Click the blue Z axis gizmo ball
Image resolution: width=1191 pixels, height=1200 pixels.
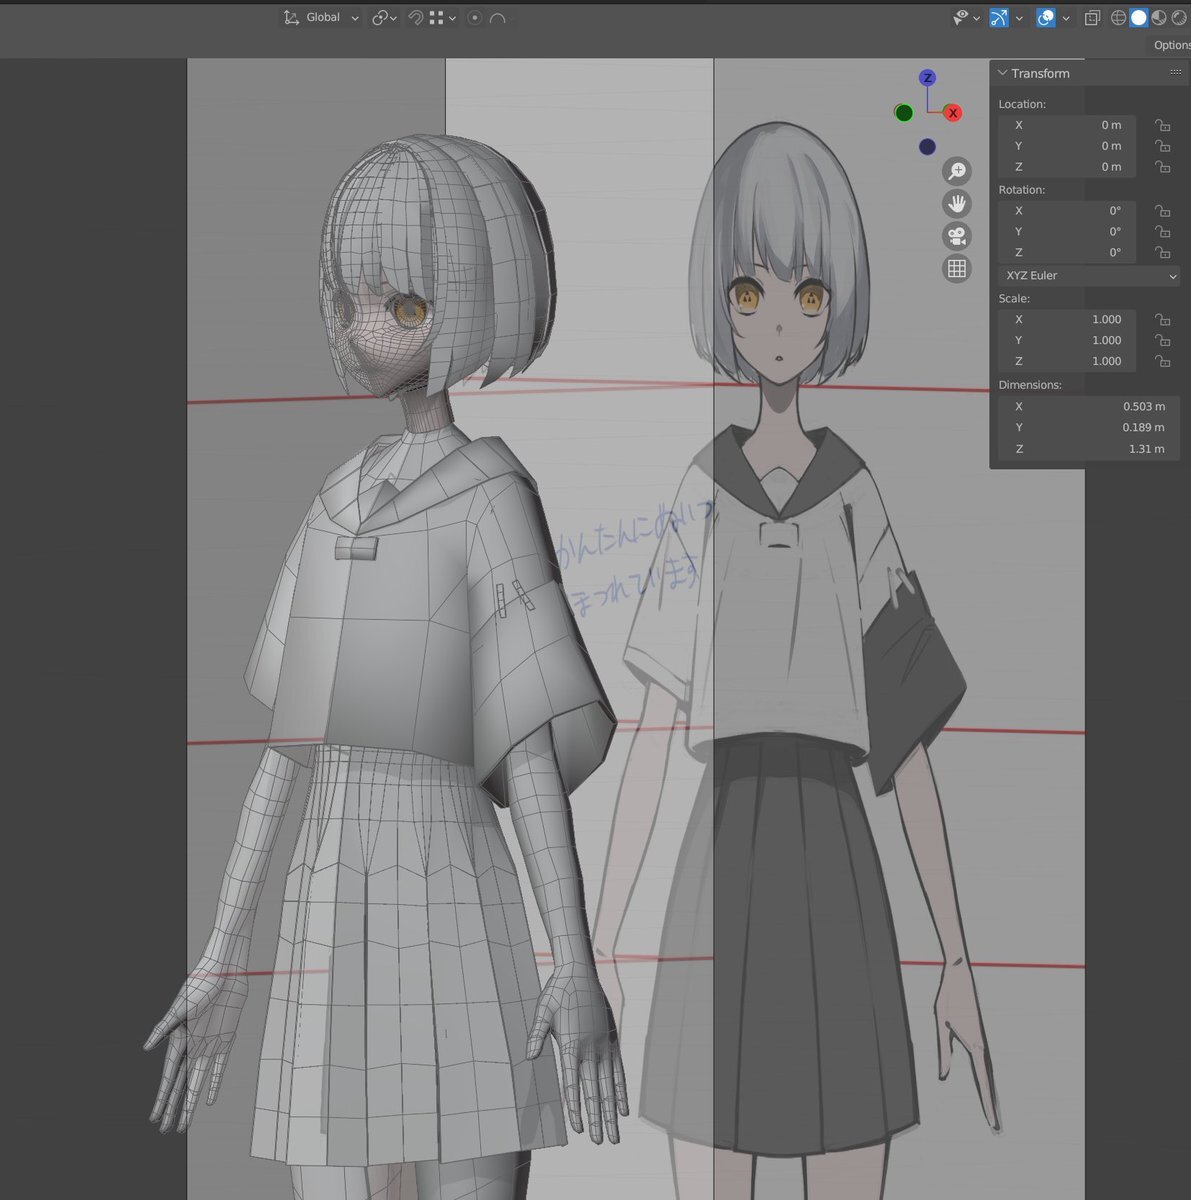point(928,78)
